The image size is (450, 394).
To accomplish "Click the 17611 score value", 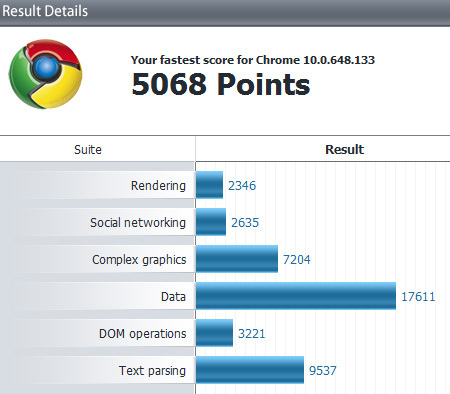I will [418, 297].
